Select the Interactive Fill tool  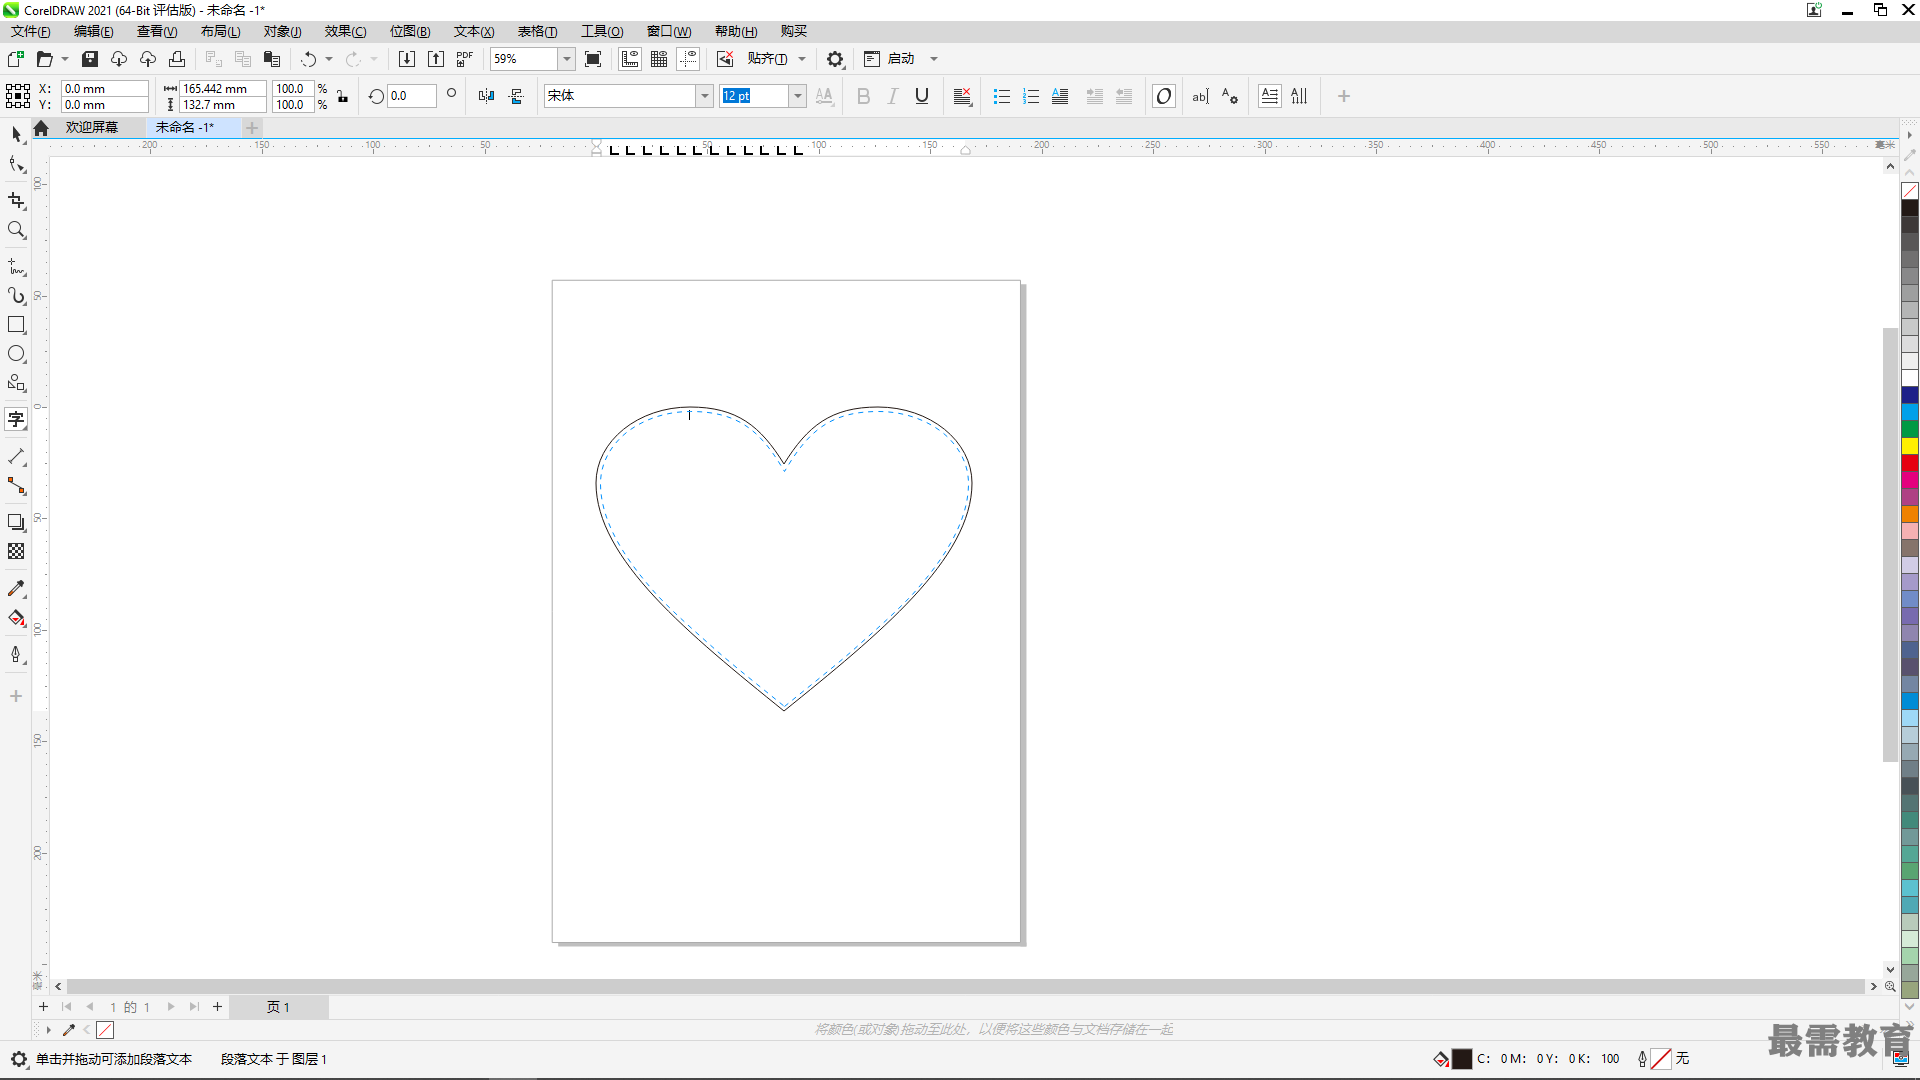[x=16, y=618]
